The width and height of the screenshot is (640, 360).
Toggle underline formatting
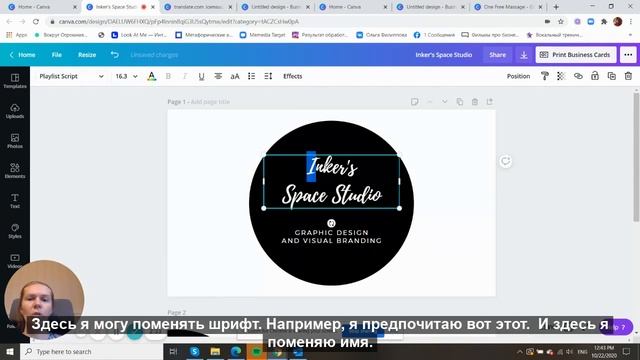201,76
